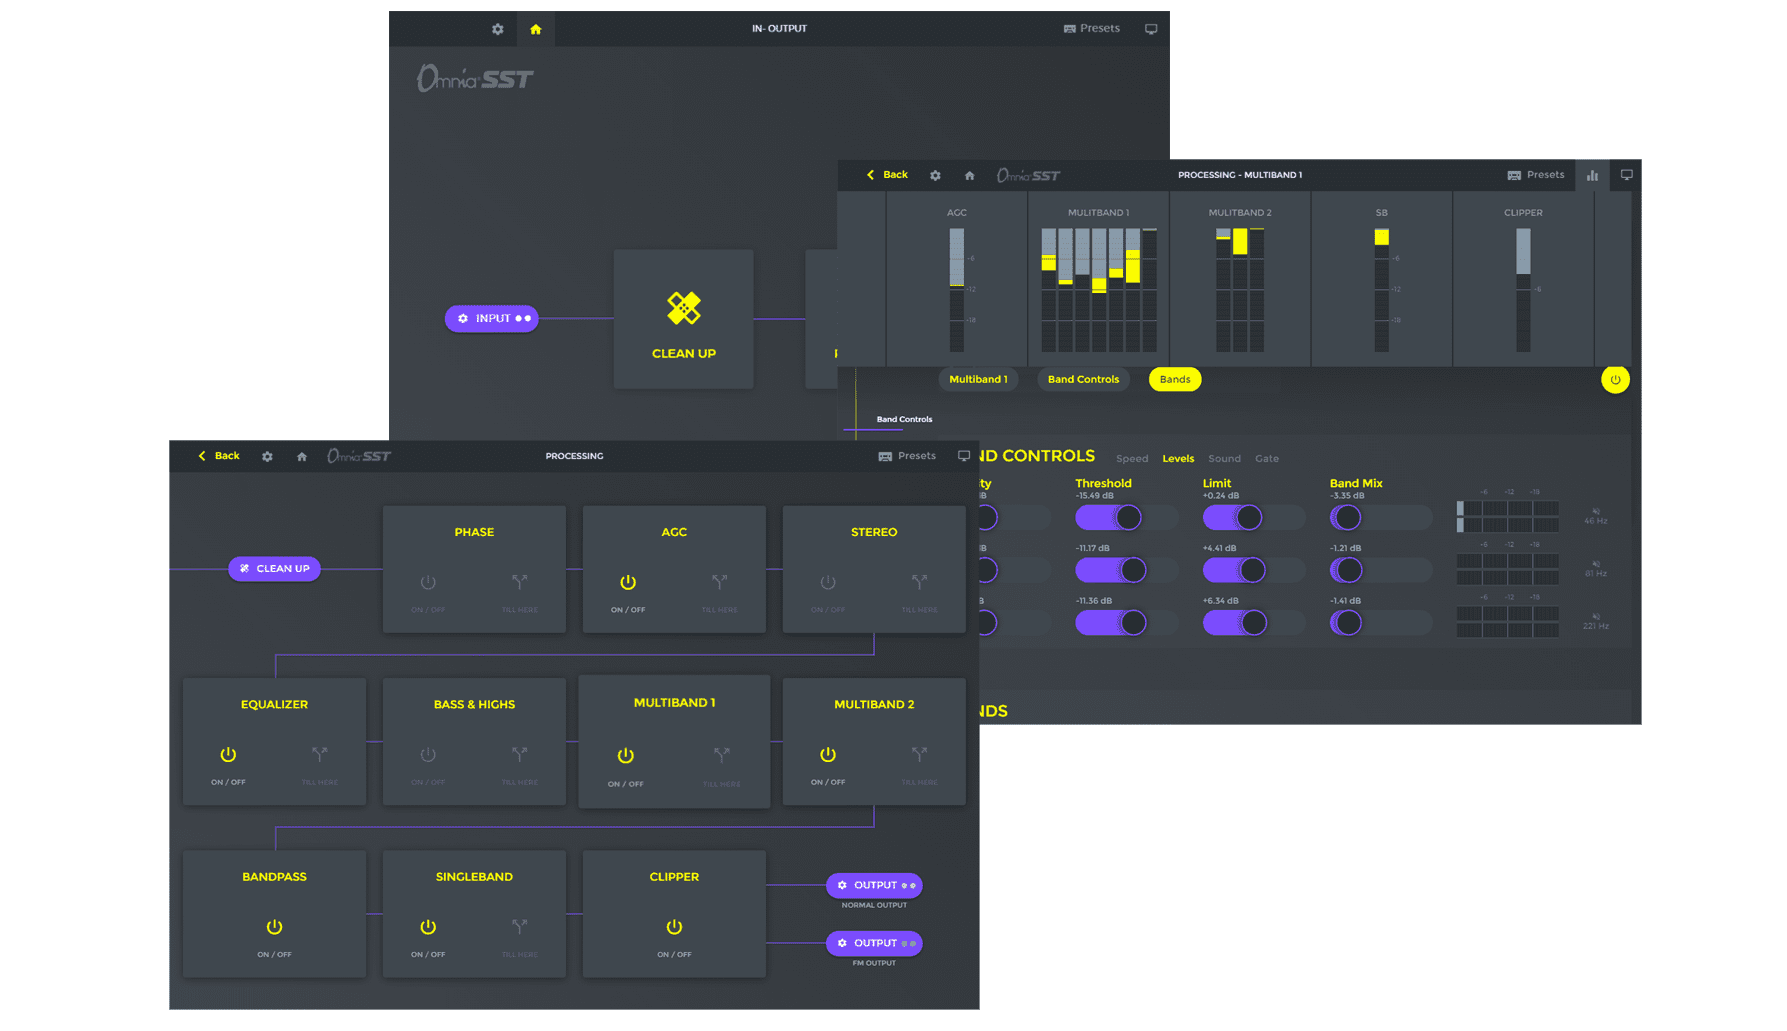1787x1031 pixels.
Task: Adjust Threshold slider at -15.49 dB
Action: pyautogui.click(x=1127, y=517)
